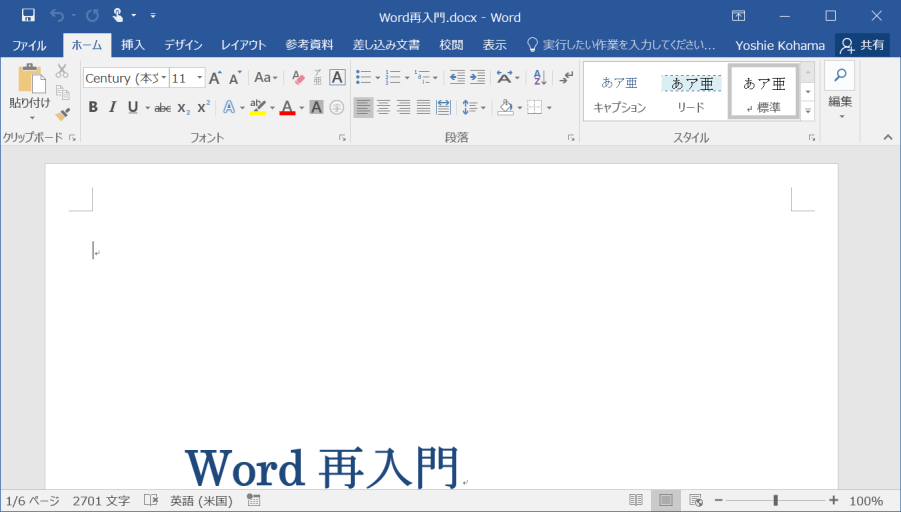
Task: Save the document with the floppy icon
Action: [x=28, y=16]
